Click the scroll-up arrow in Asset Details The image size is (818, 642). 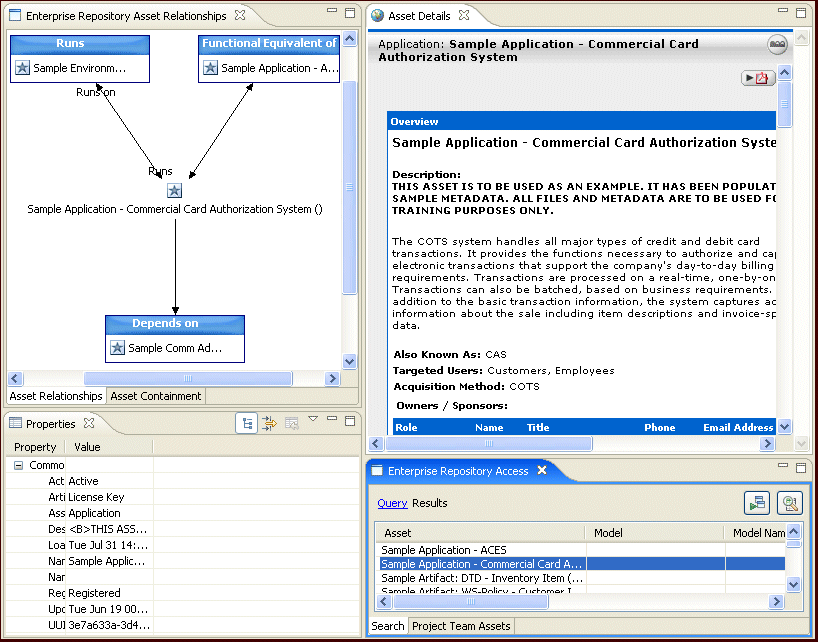(x=784, y=72)
